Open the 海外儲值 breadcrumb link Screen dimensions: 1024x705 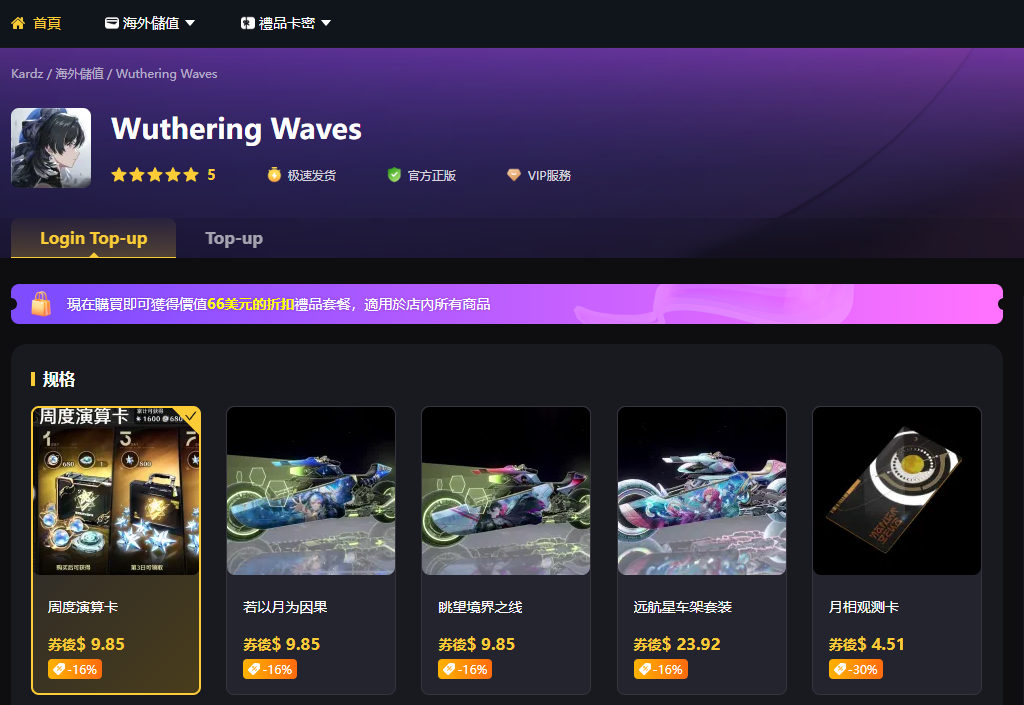pyautogui.click(x=79, y=74)
